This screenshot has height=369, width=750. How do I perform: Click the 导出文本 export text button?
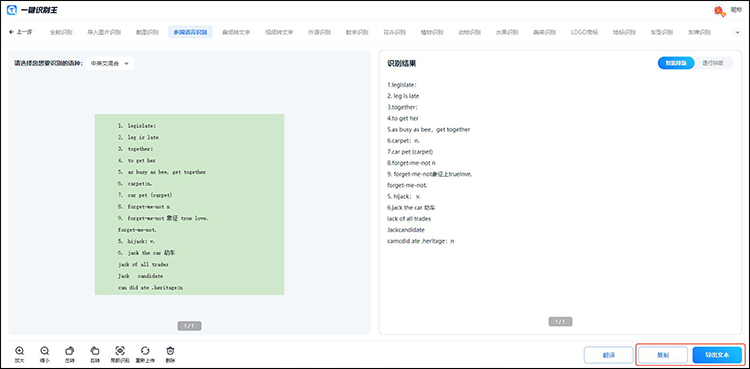(x=717, y=355)
